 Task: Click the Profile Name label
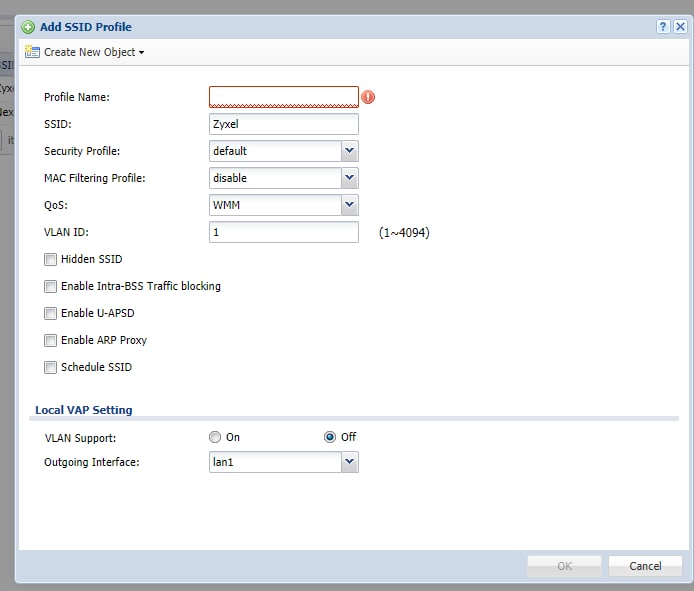pyautogui.click(x=77, y=97)
